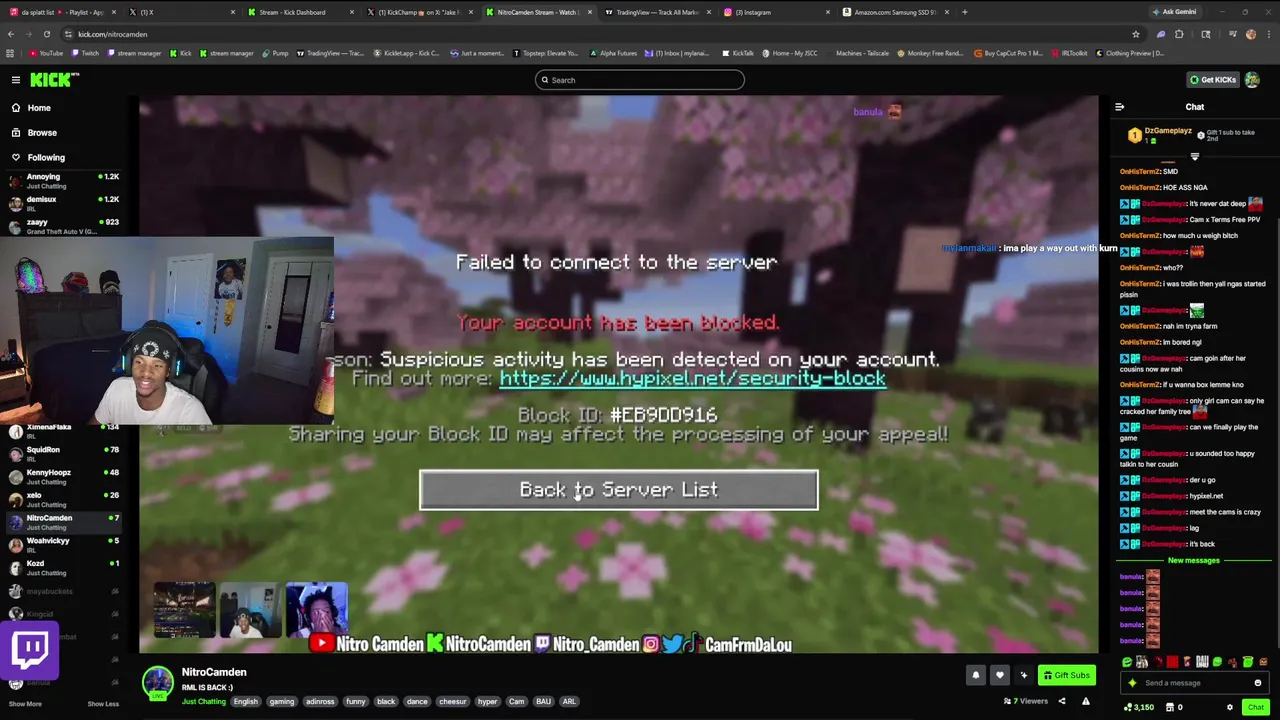Image resolution: width=1280 pixels, height=720 pixels.
Task: Select NitroCamden in sidebar list
Action: (x=62, y=522)
